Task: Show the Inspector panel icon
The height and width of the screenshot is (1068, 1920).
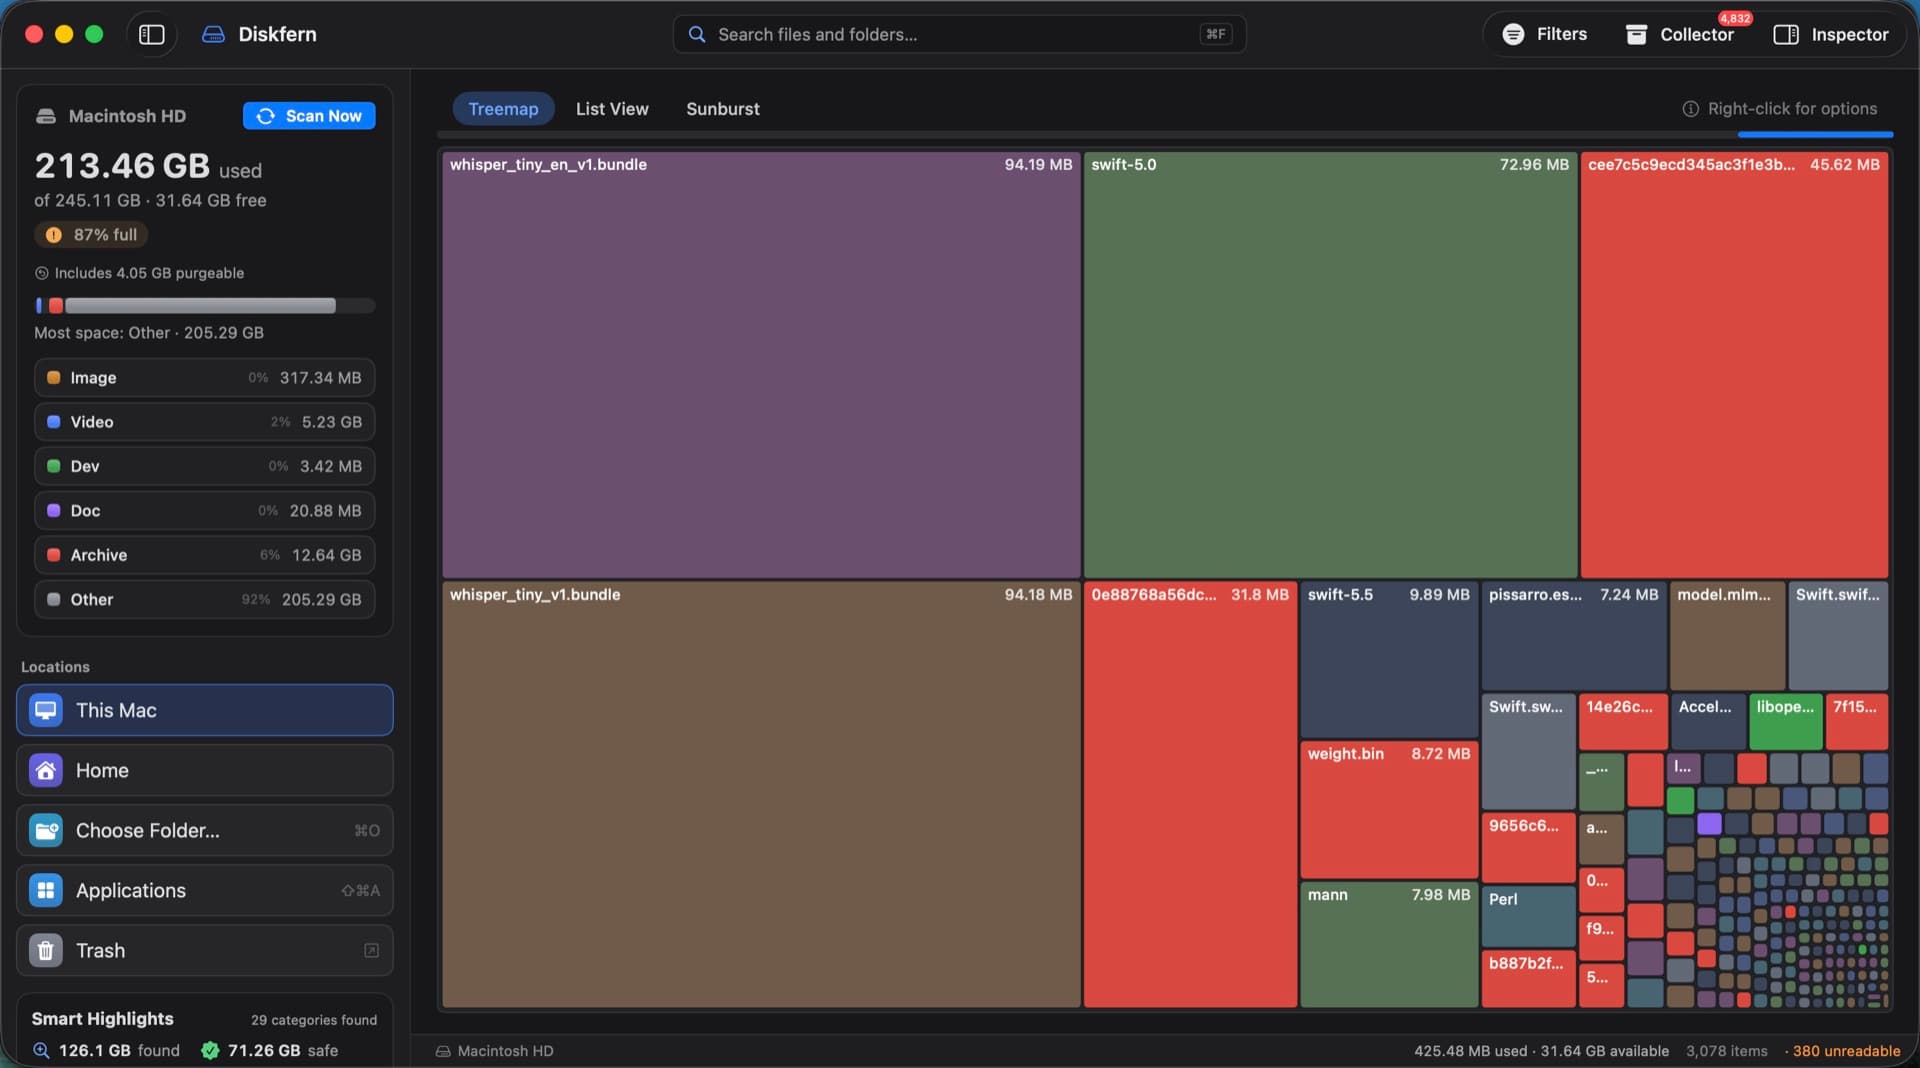Action: coord(1785,34)
